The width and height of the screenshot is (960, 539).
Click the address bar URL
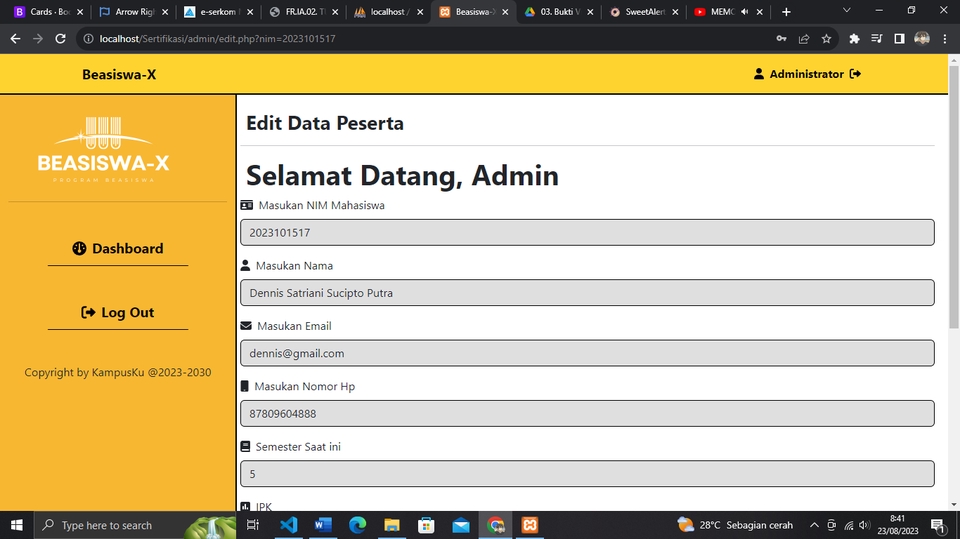(217, 39)
